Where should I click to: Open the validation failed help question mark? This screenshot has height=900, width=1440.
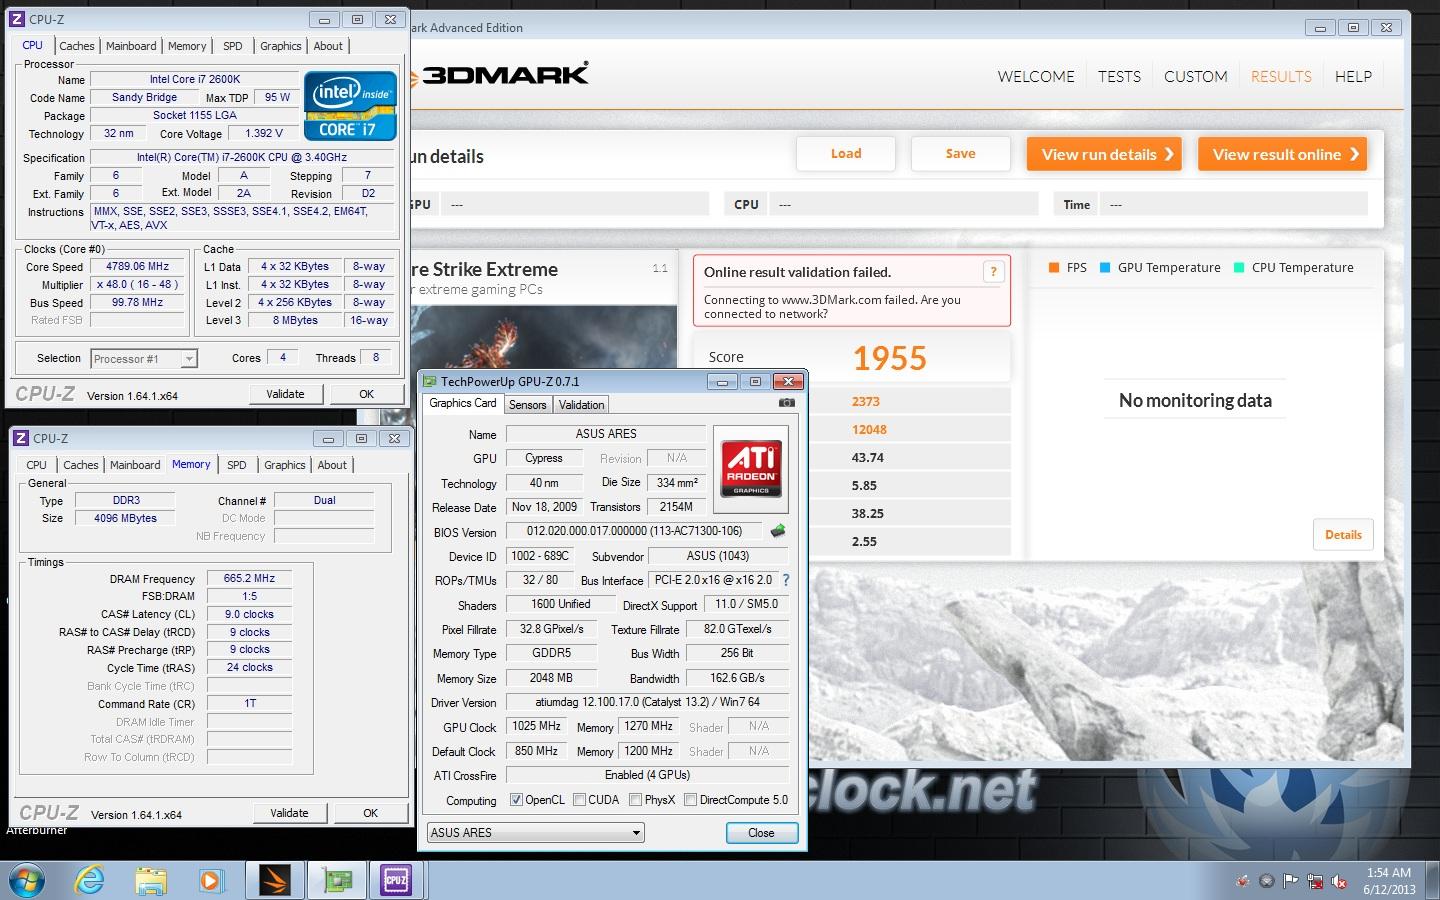coord(993,272)
